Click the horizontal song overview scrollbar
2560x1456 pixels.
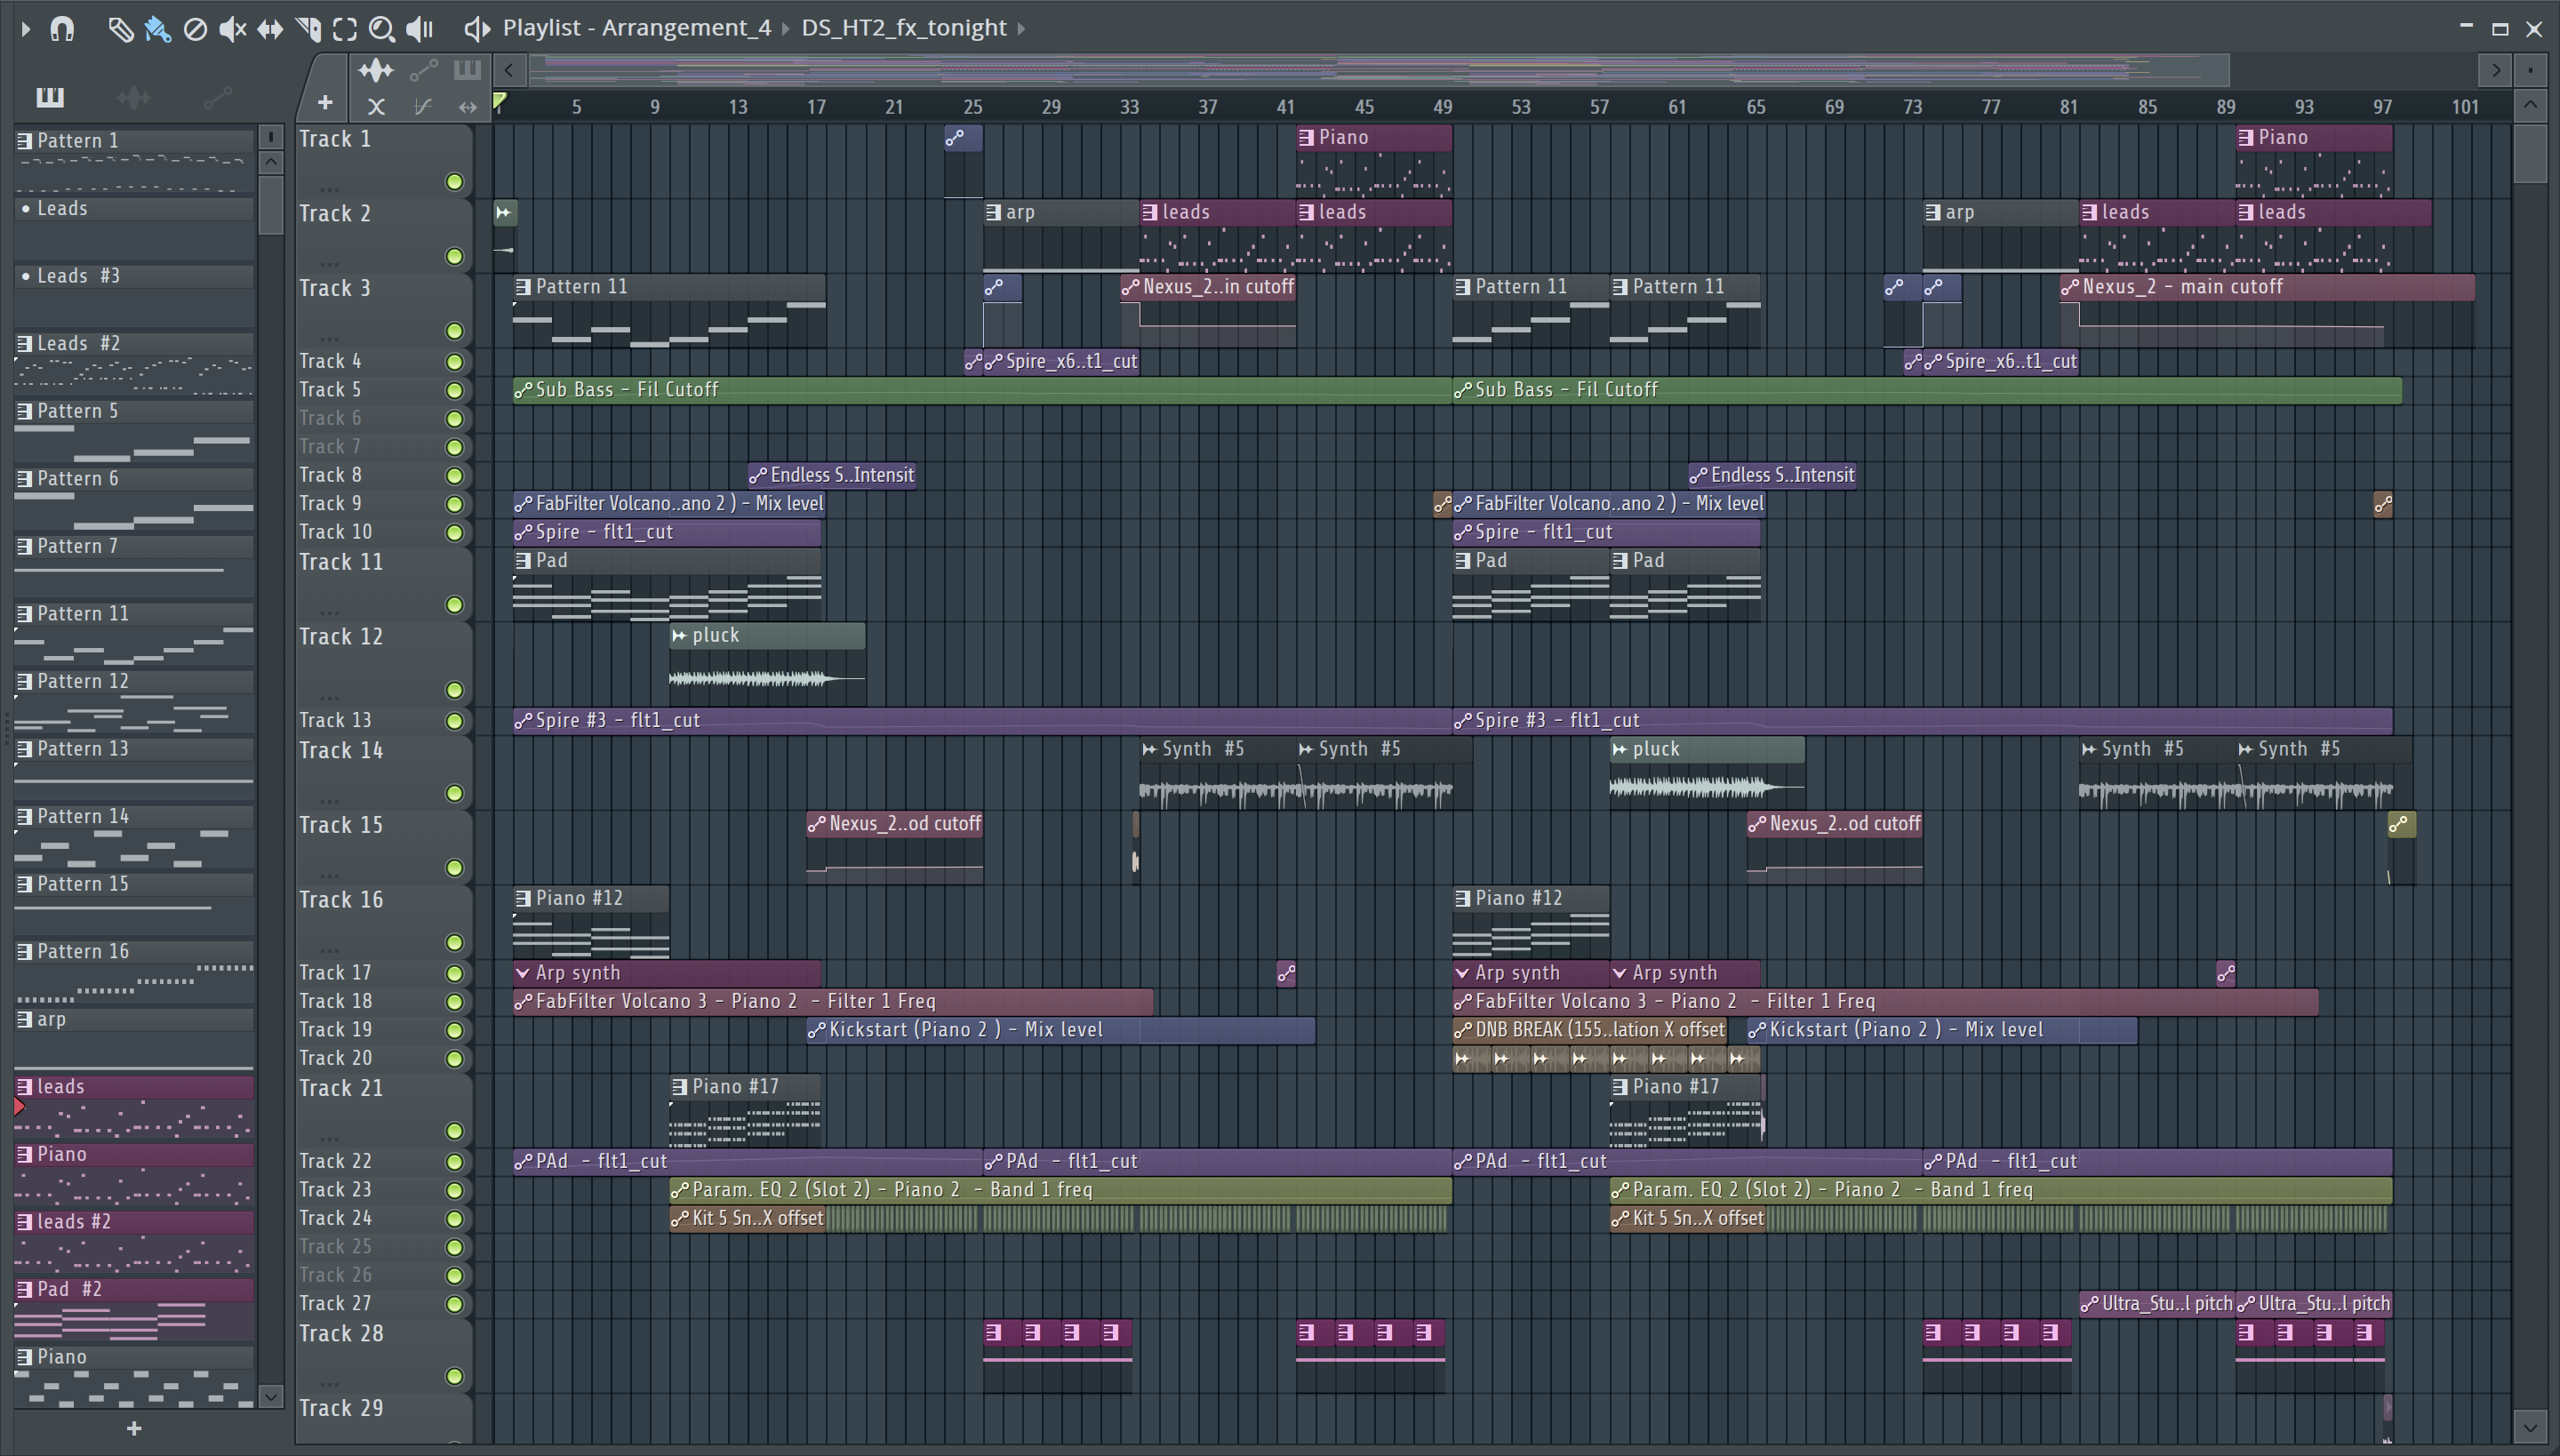pos(1379,70)
